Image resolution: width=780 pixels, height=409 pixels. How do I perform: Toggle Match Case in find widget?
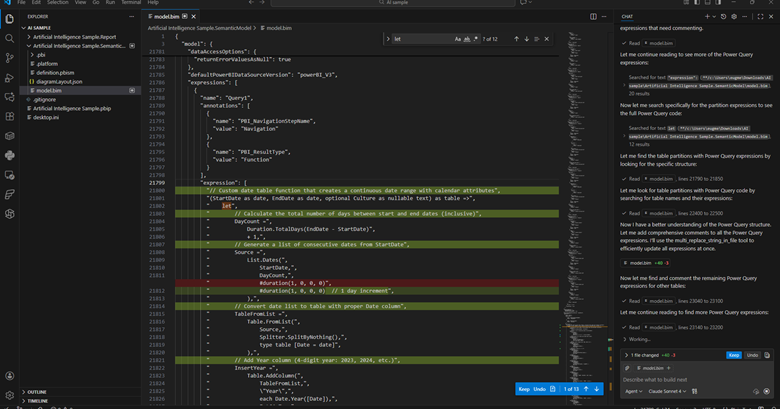(x=458, y=39)
